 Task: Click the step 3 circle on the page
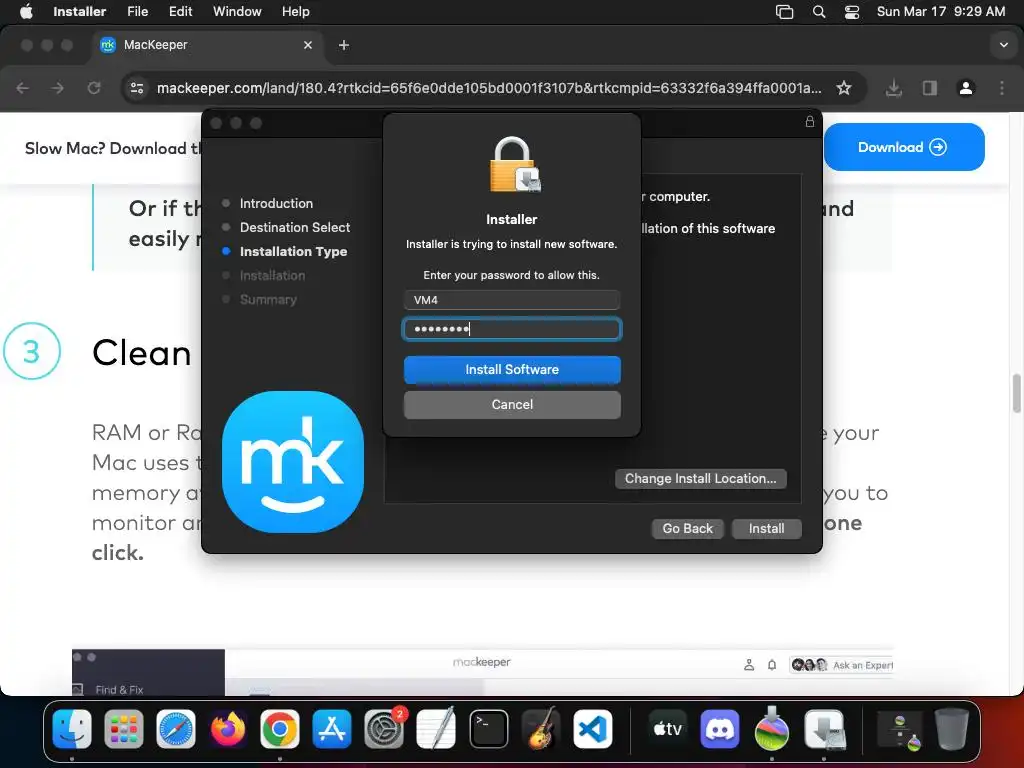[x=32, y=351]
